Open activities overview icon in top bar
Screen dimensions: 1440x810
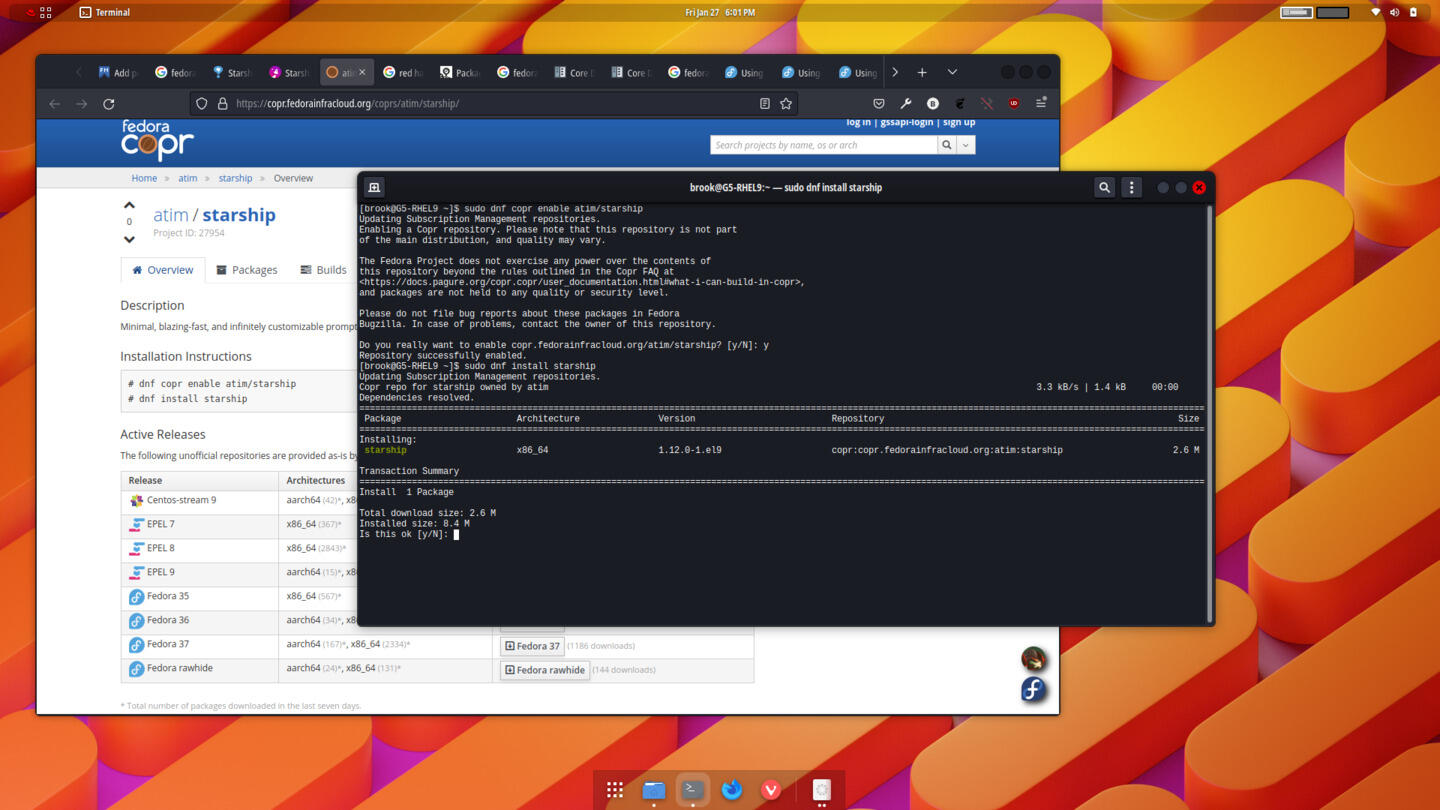click(46, 12)
